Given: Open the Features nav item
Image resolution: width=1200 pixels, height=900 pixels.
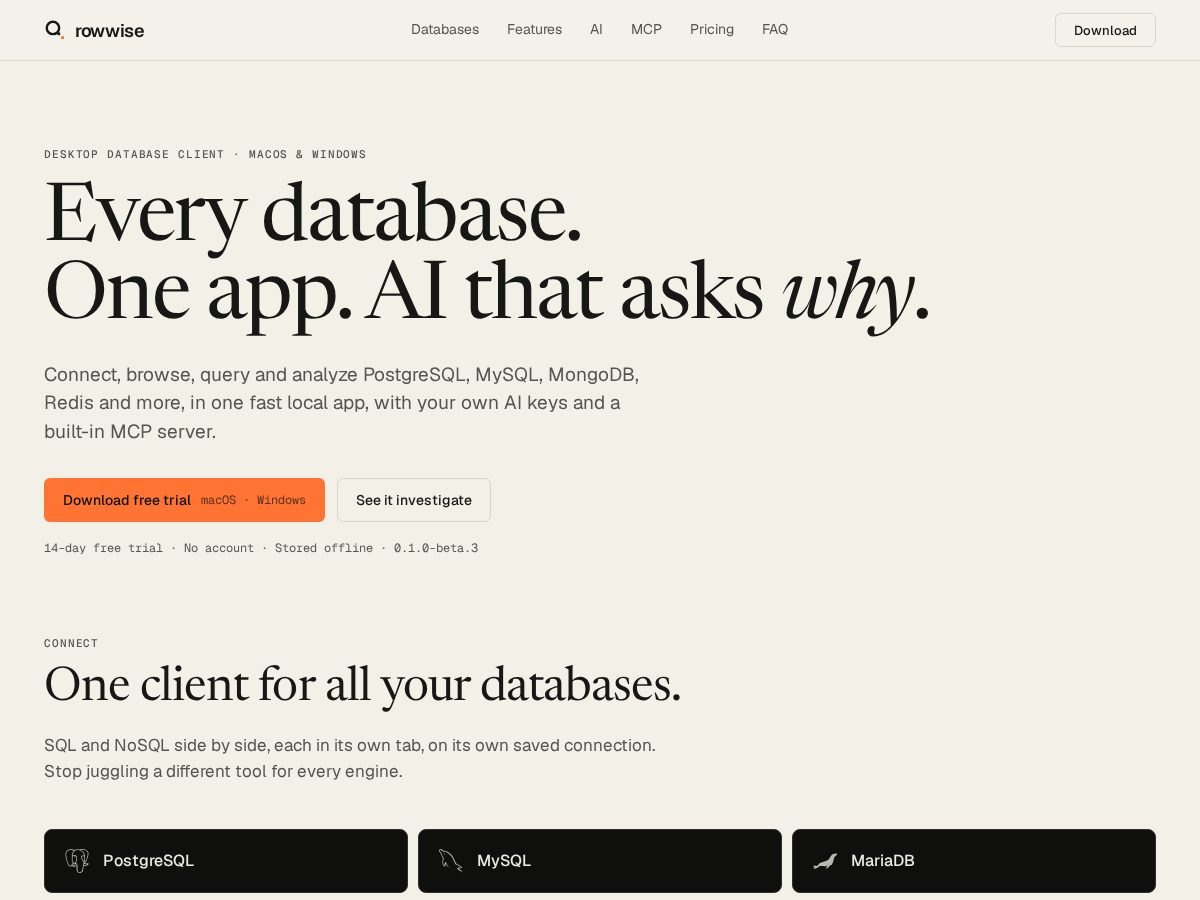Looking at the screenshot, I should click(534, 29).
